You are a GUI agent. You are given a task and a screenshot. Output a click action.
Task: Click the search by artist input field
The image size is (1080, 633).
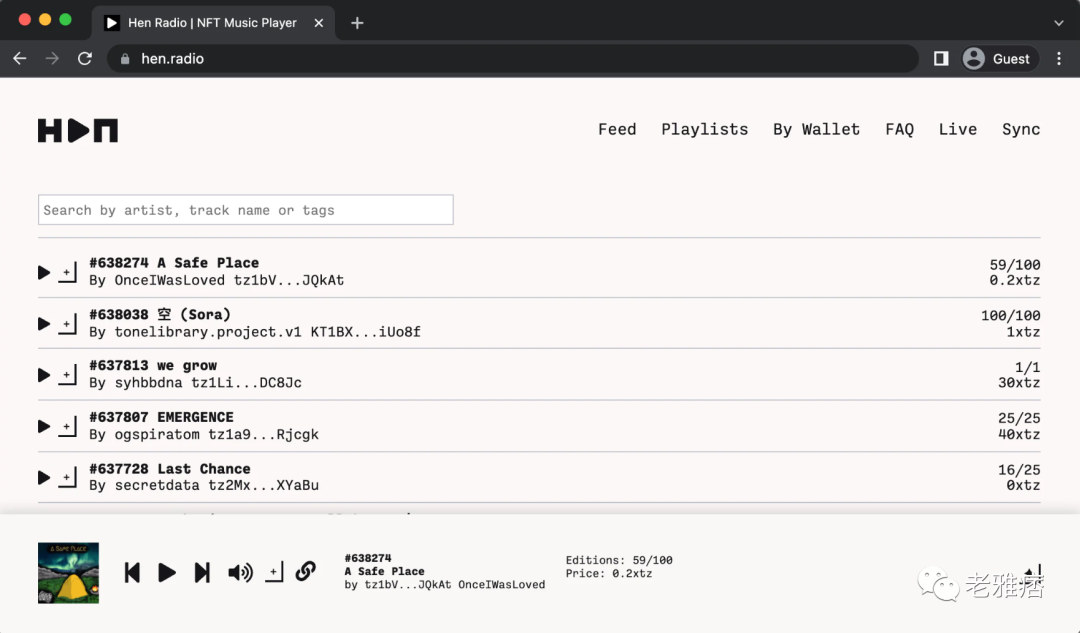245,210
